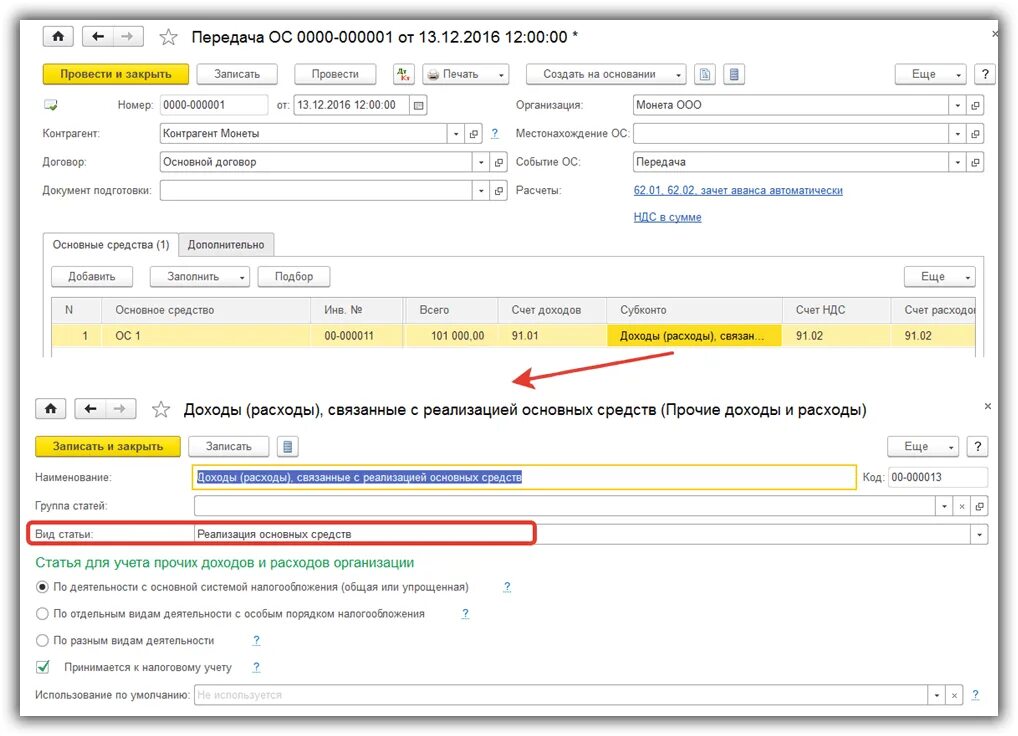The image size is (1018, 736).
Task: Click the document status icon left of Номер
Action: tap(51, 105)
